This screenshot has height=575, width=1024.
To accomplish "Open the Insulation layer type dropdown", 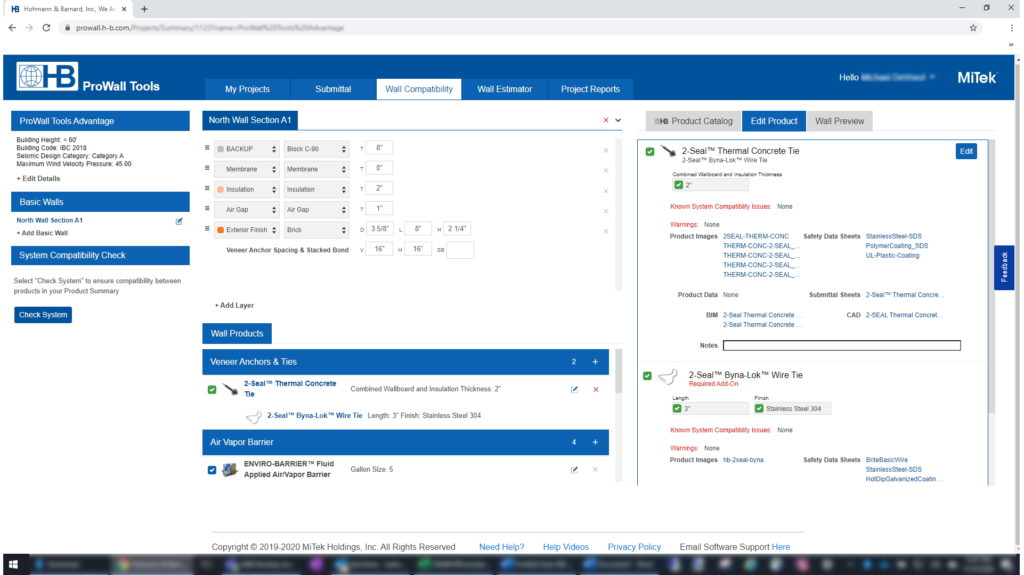I will (x=247, y=189).
